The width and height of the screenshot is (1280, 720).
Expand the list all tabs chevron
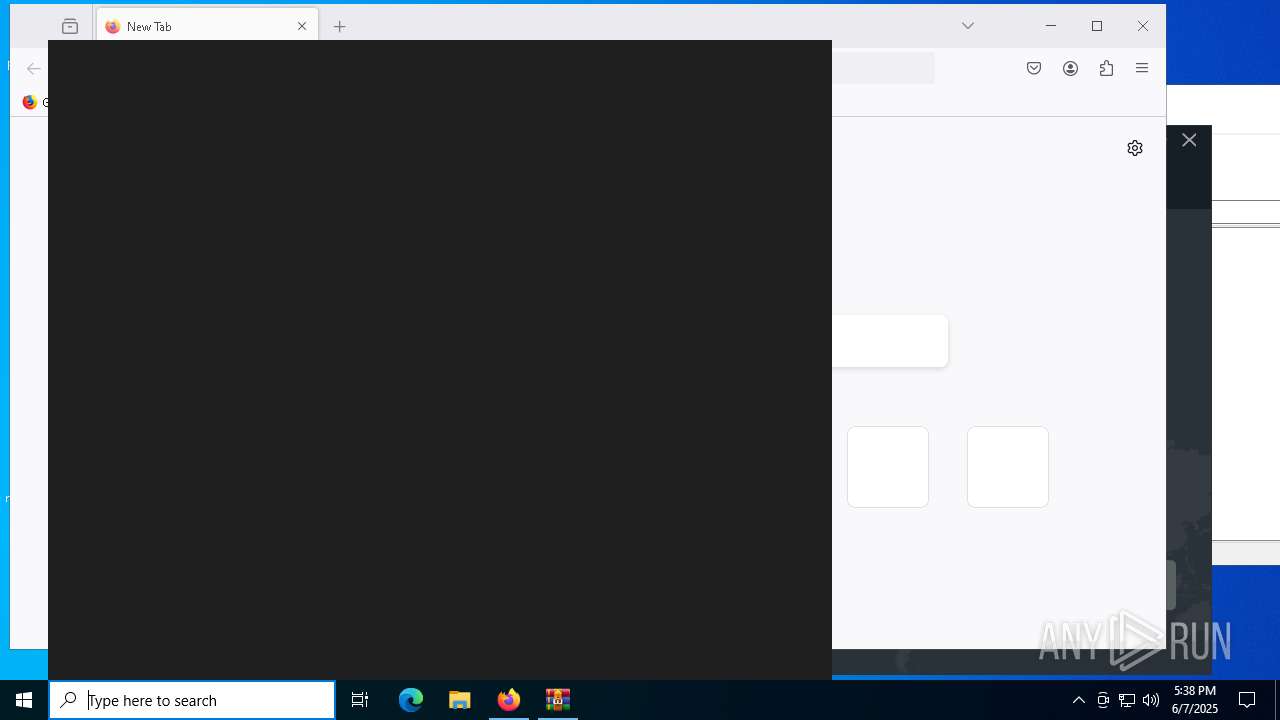pos(968,26)
